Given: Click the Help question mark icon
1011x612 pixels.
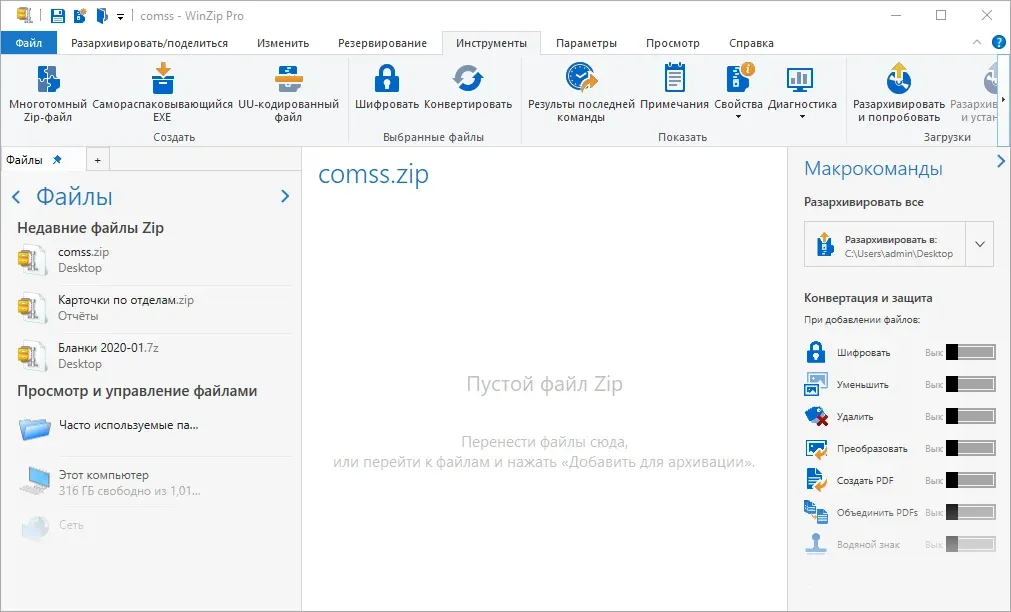Looking at the screenshot, I should (x=999, y=43).
